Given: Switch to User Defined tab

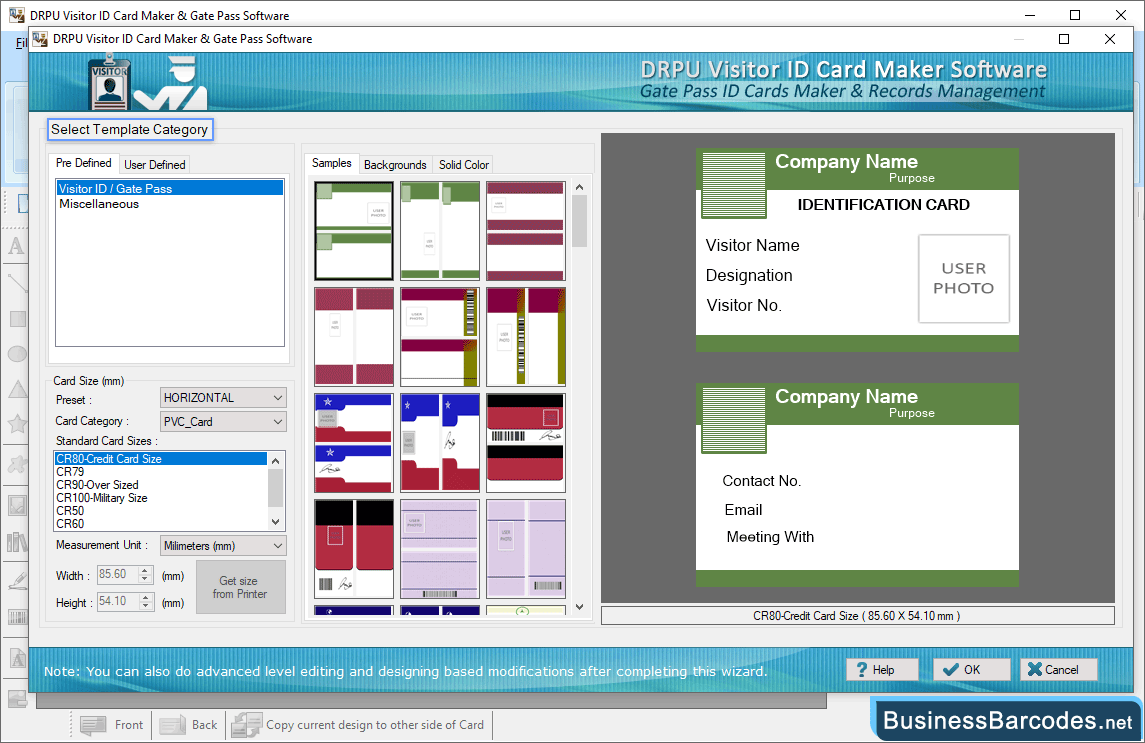Looking at the screenshot, I should (x=155, y=164).
